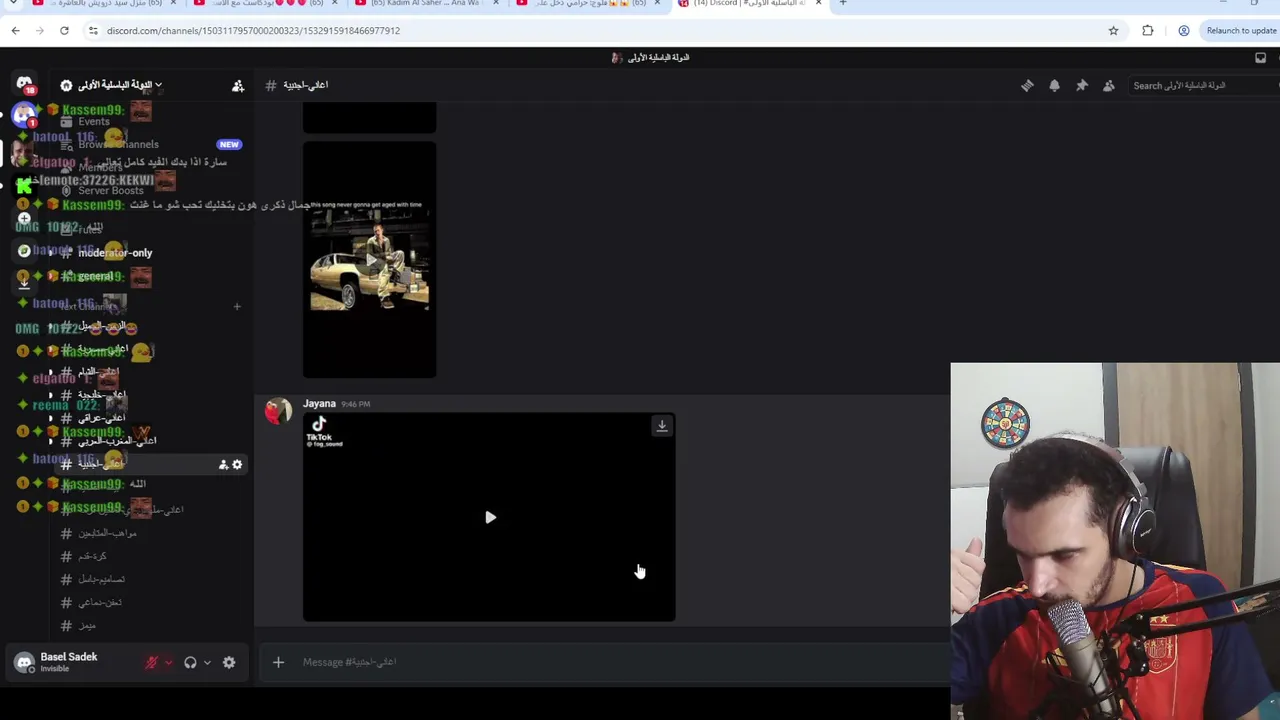Open Browse Channels
Viewport: 1280px width, 720px height.
[118, 145]
